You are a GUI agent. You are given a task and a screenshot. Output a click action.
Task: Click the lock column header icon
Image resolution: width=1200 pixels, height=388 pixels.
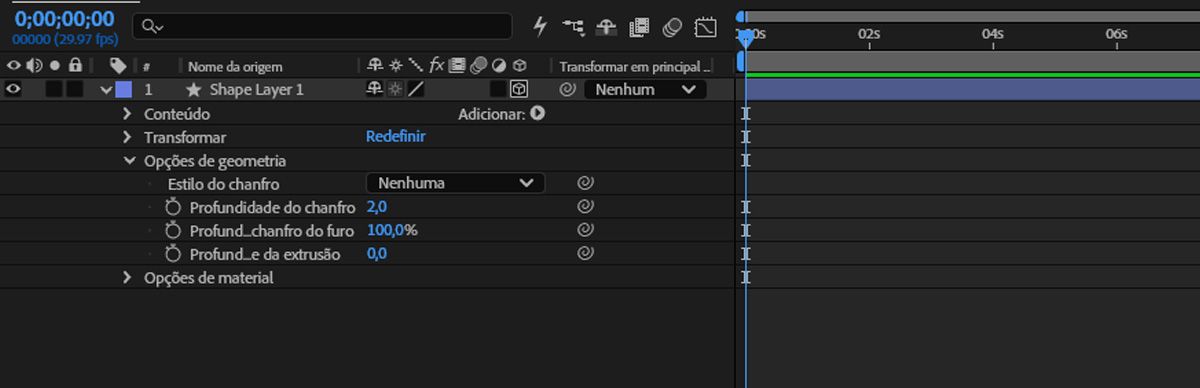74,66
